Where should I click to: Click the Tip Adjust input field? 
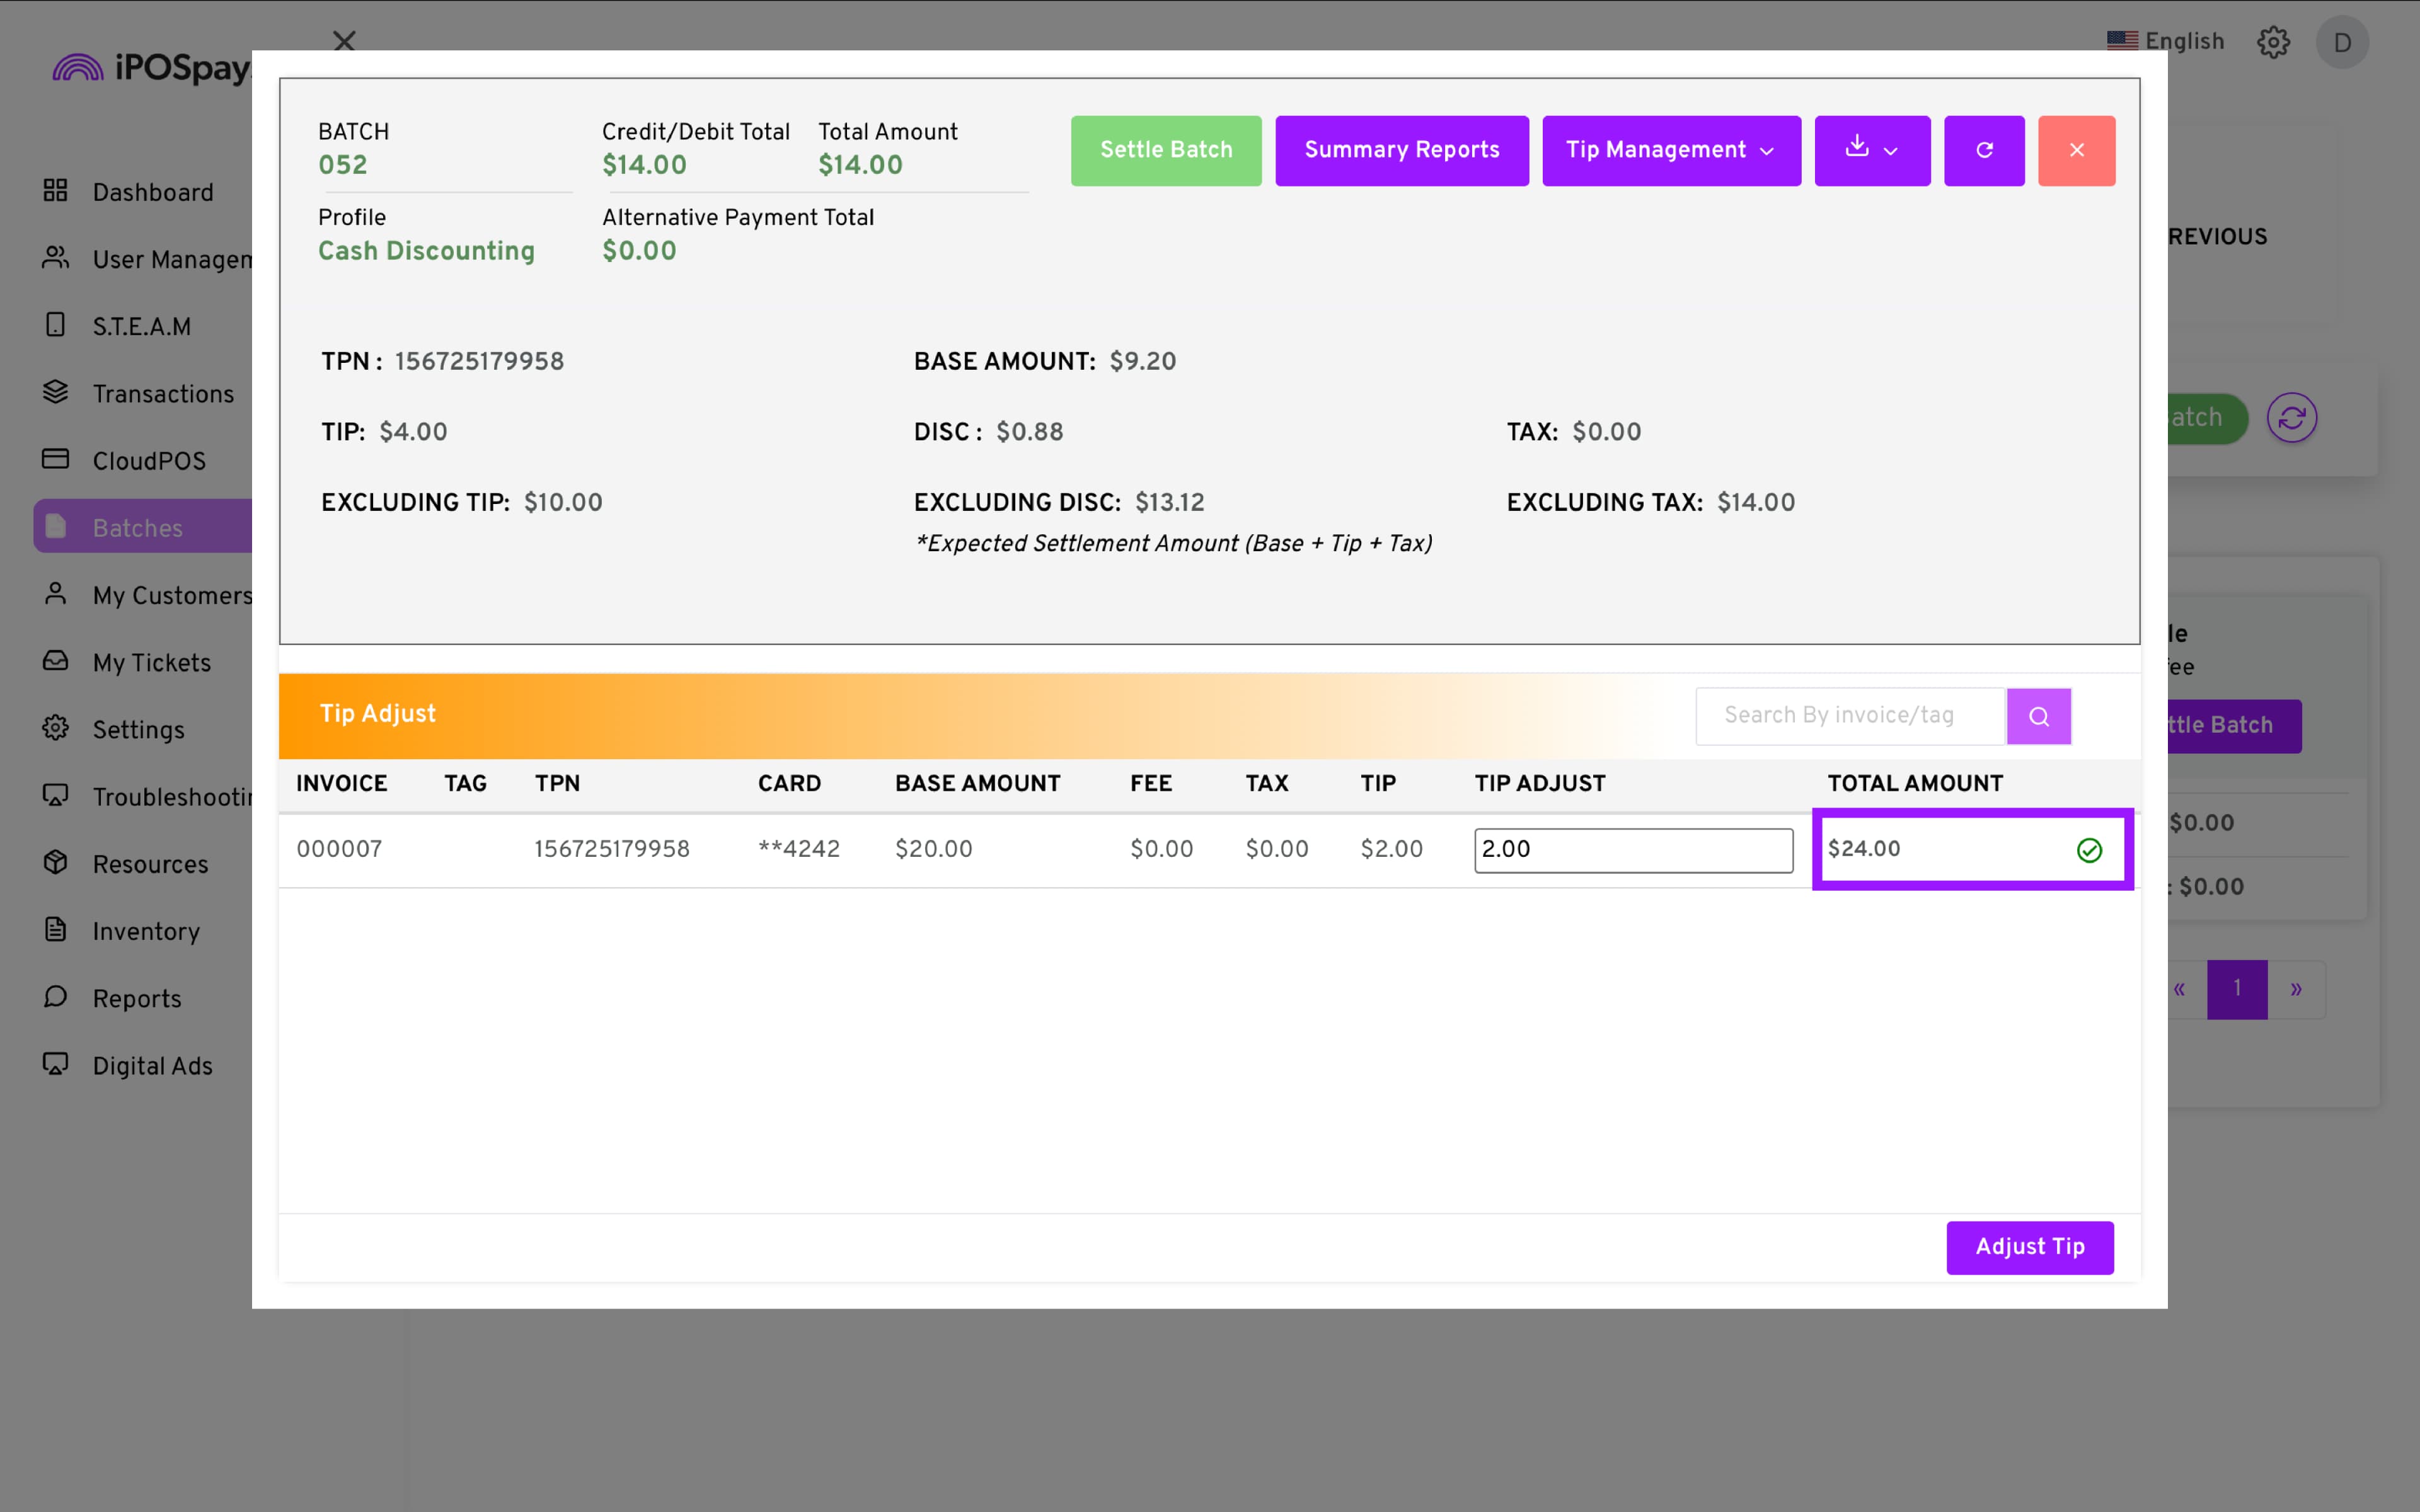(x=1632, y=850)
